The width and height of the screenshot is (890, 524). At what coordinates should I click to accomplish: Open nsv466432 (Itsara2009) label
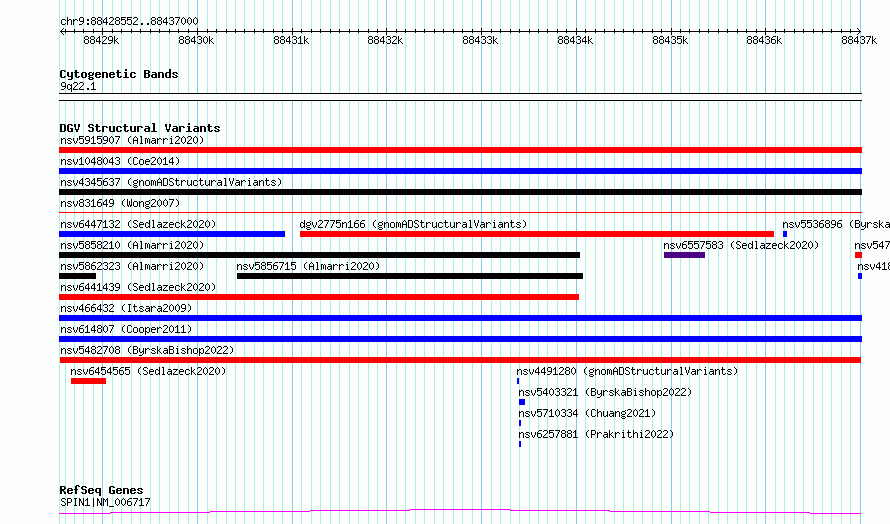click(x=126, y=308)
